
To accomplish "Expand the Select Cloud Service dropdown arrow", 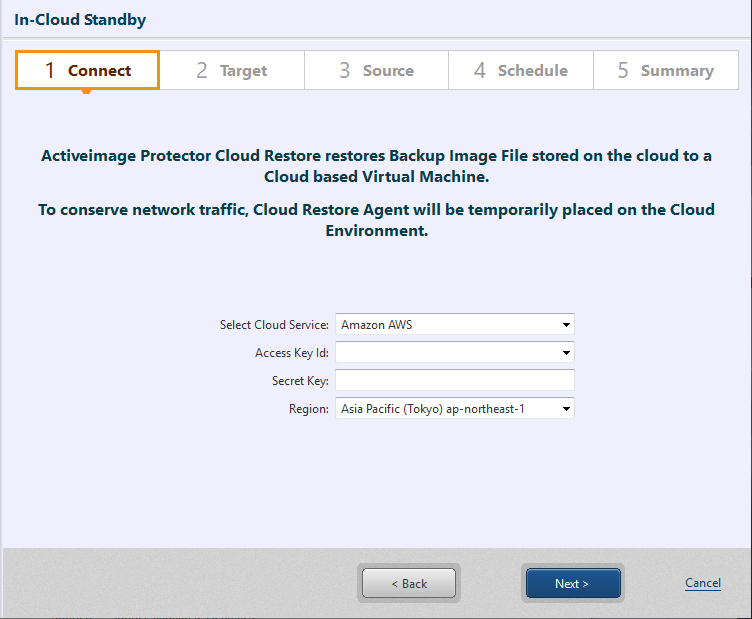I will (x=566, y=325).
